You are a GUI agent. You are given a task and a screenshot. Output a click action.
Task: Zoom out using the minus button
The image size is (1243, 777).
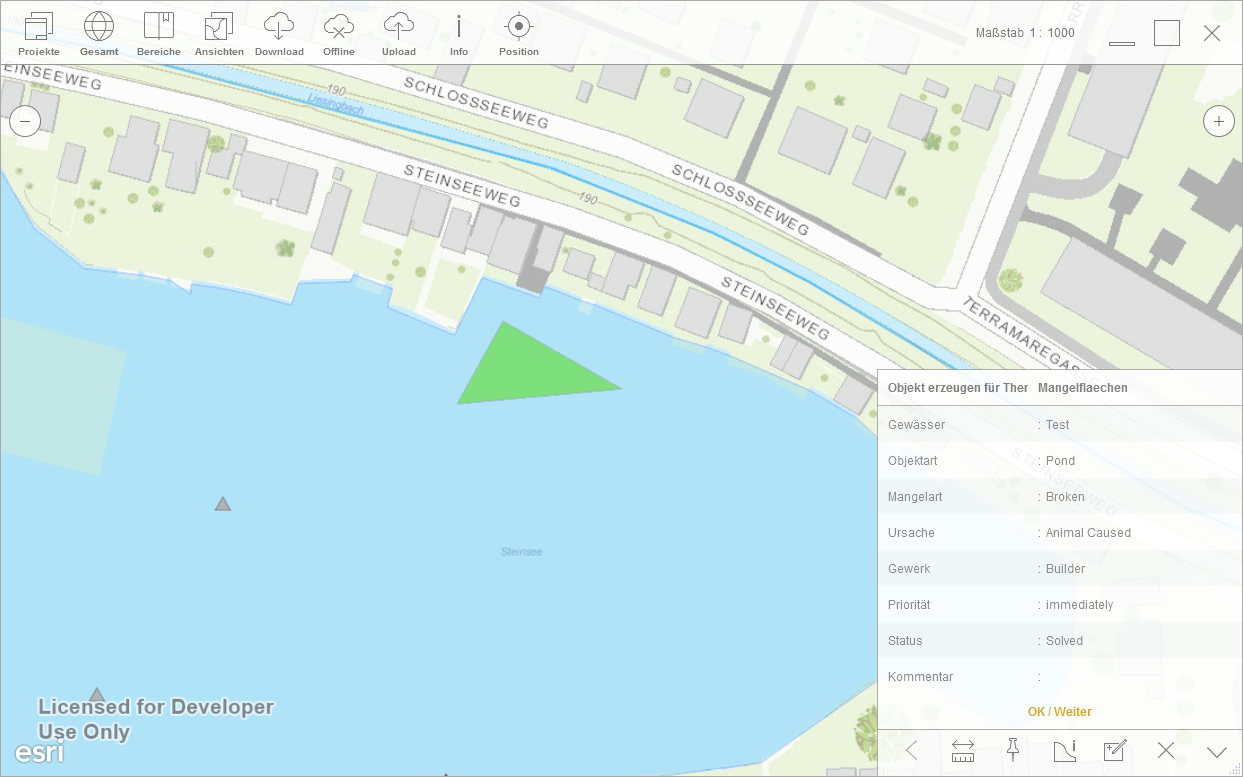click(x=25, y=122)
